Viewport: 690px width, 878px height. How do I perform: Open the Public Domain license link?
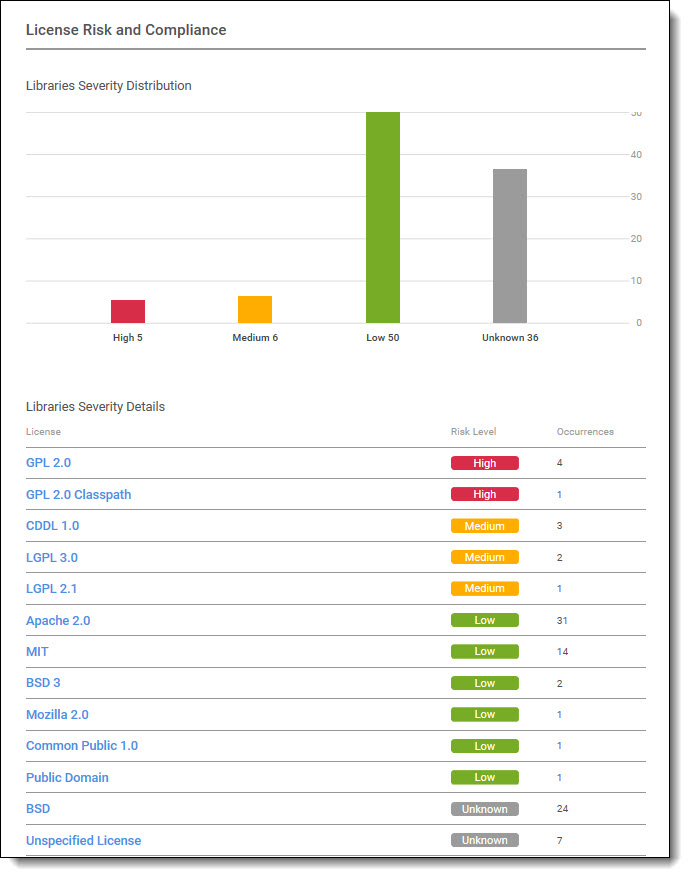67,778
